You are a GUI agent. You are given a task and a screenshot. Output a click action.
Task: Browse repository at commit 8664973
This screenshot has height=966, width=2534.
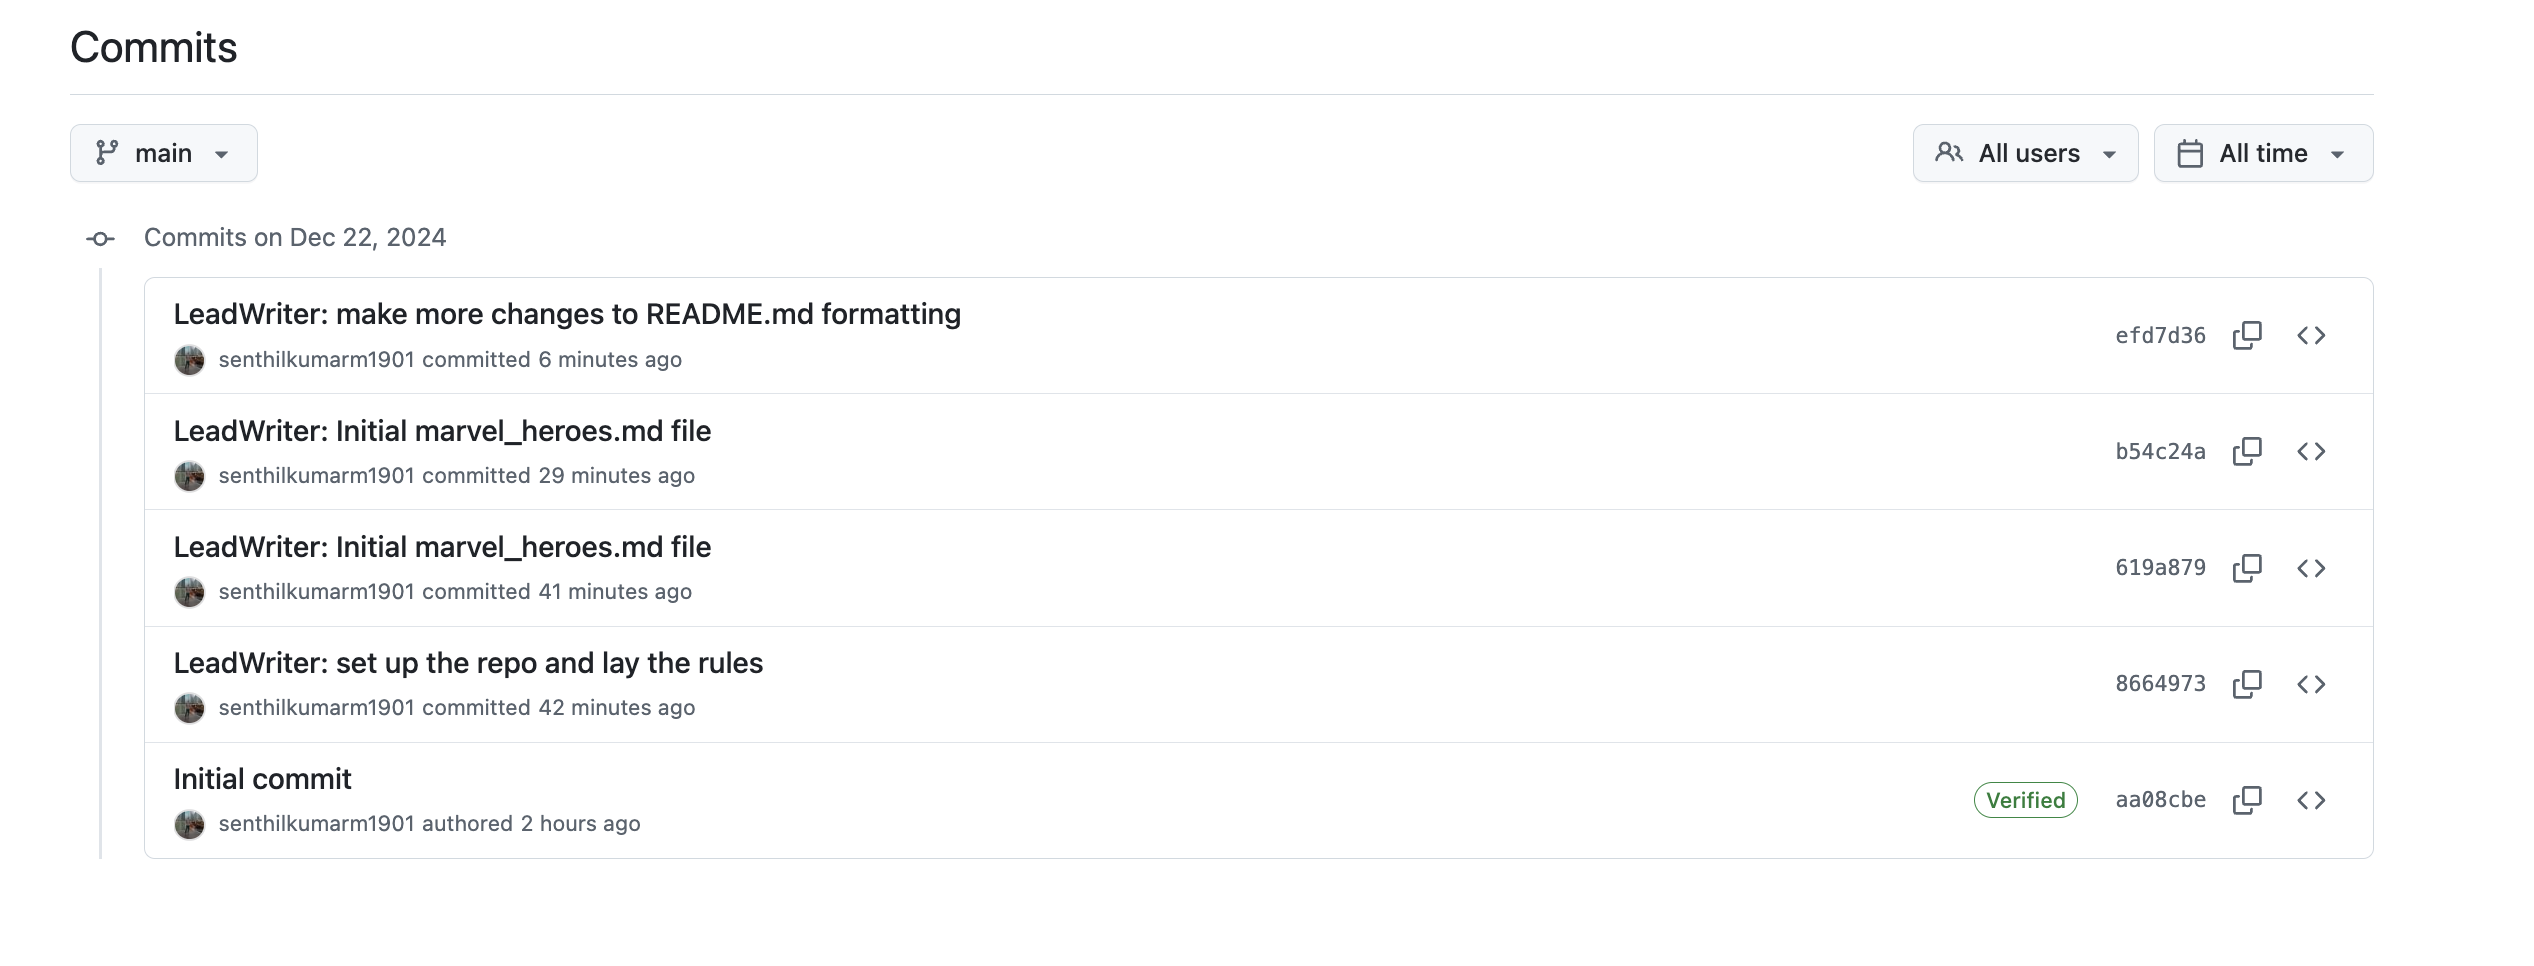pos(2311,684)
